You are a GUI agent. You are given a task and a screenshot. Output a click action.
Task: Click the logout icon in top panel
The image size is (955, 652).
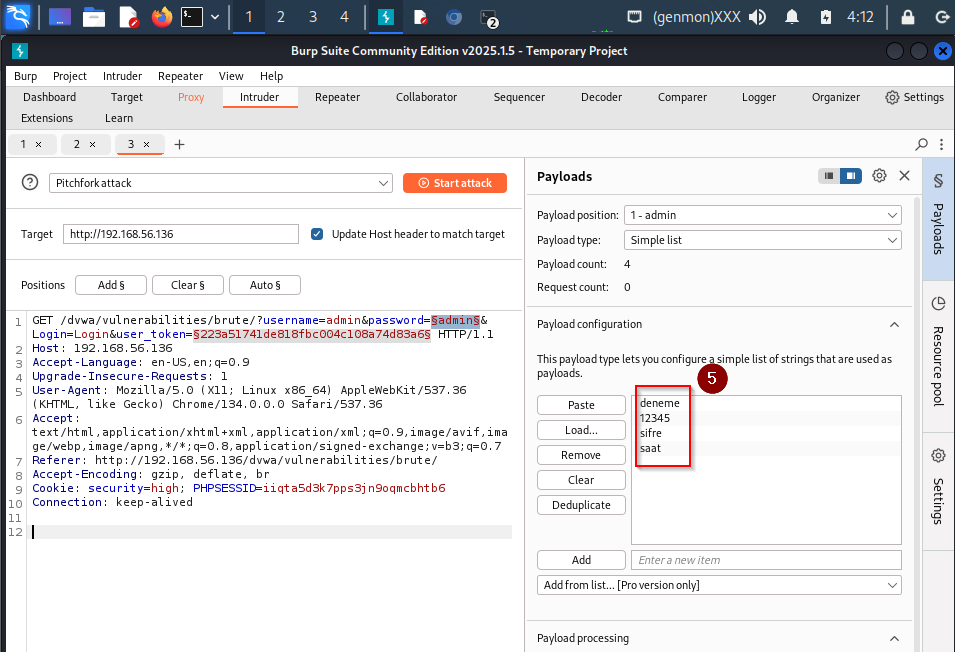pyautogui.click(x=942, y=17)
